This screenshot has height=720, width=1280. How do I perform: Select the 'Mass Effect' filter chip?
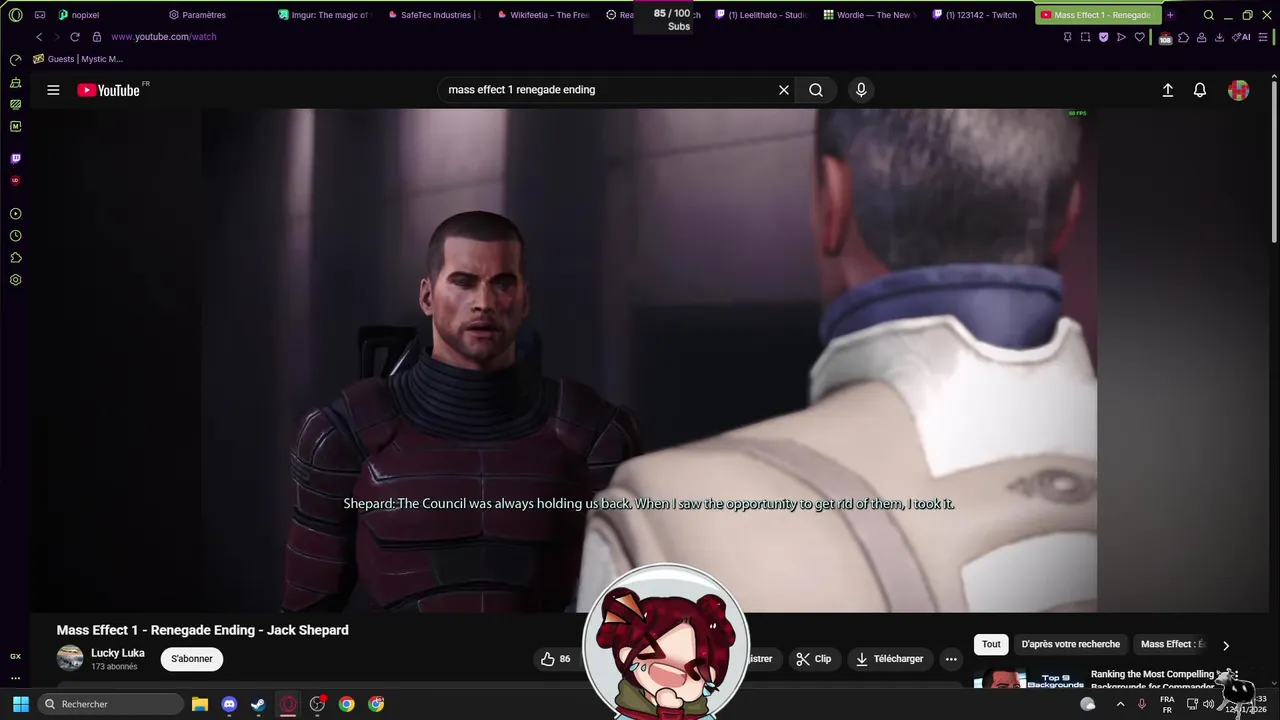pos(1173,644)
